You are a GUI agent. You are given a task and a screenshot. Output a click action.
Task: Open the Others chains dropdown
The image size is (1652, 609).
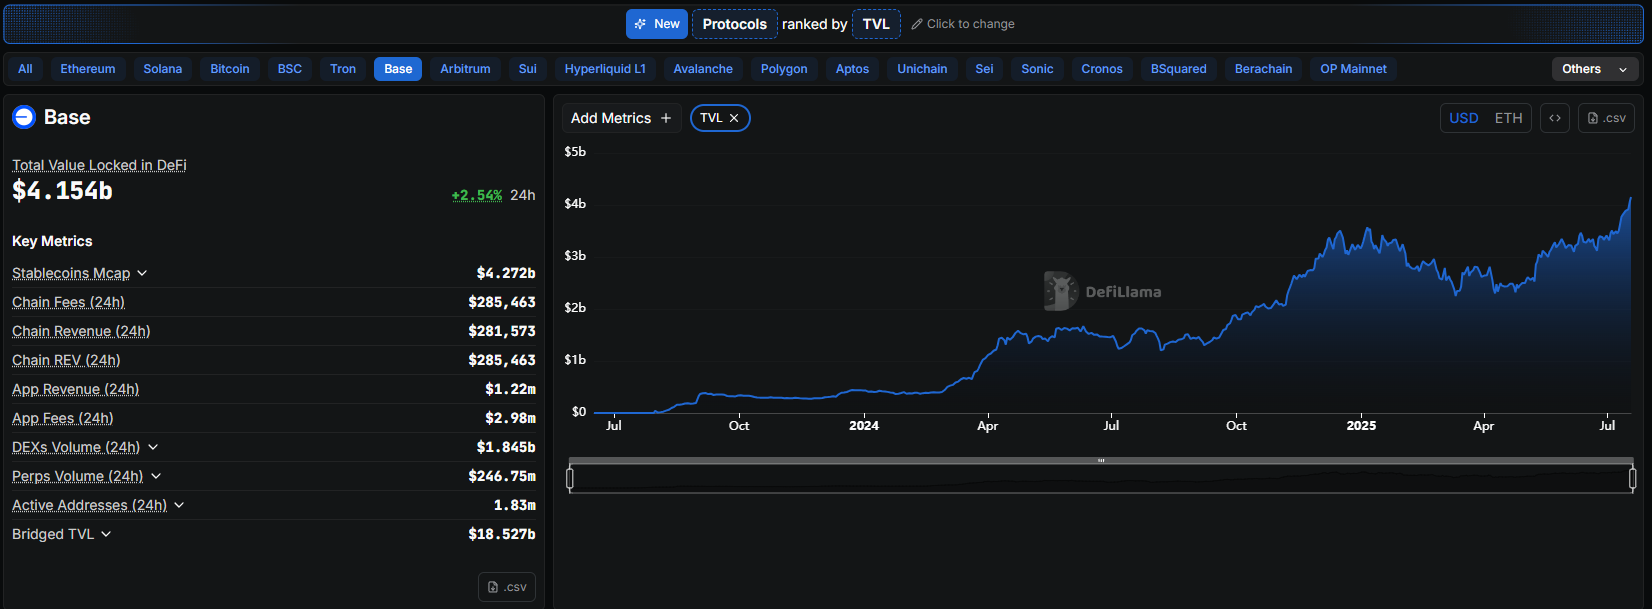[1594, 69]
